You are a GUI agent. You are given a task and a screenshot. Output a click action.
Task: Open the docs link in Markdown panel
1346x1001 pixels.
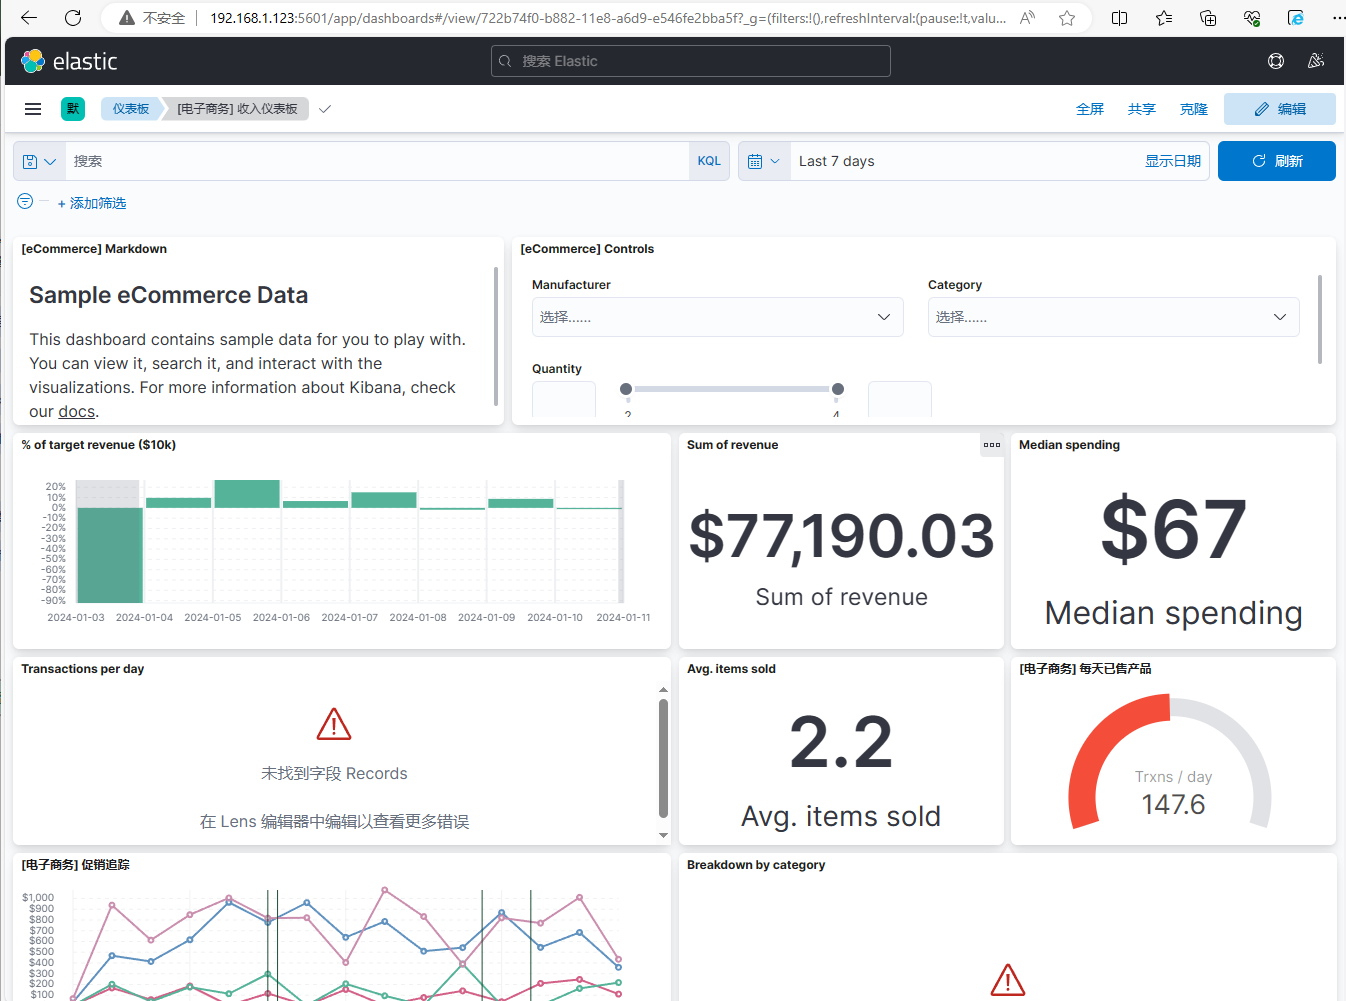[76, 411]
